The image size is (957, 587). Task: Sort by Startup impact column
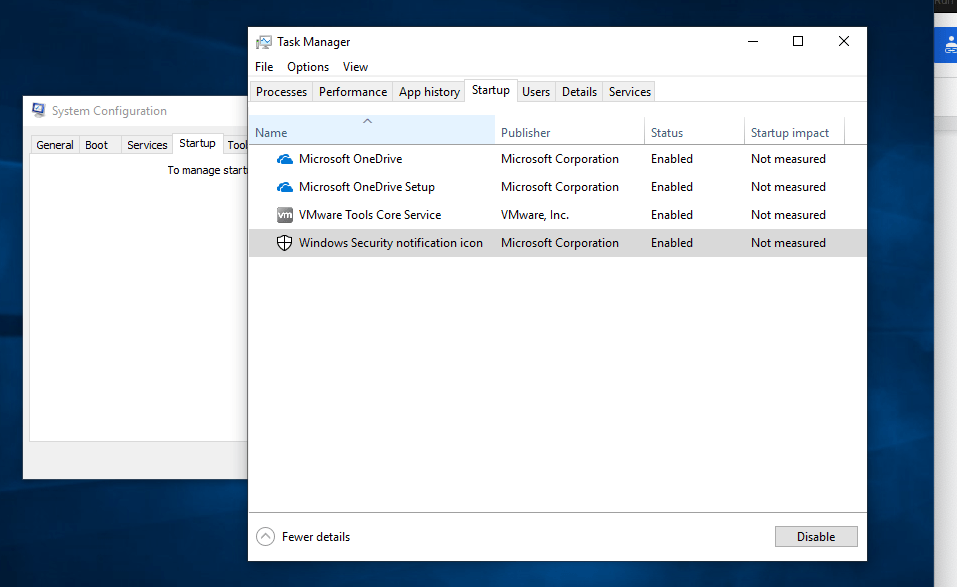(795, 132)
